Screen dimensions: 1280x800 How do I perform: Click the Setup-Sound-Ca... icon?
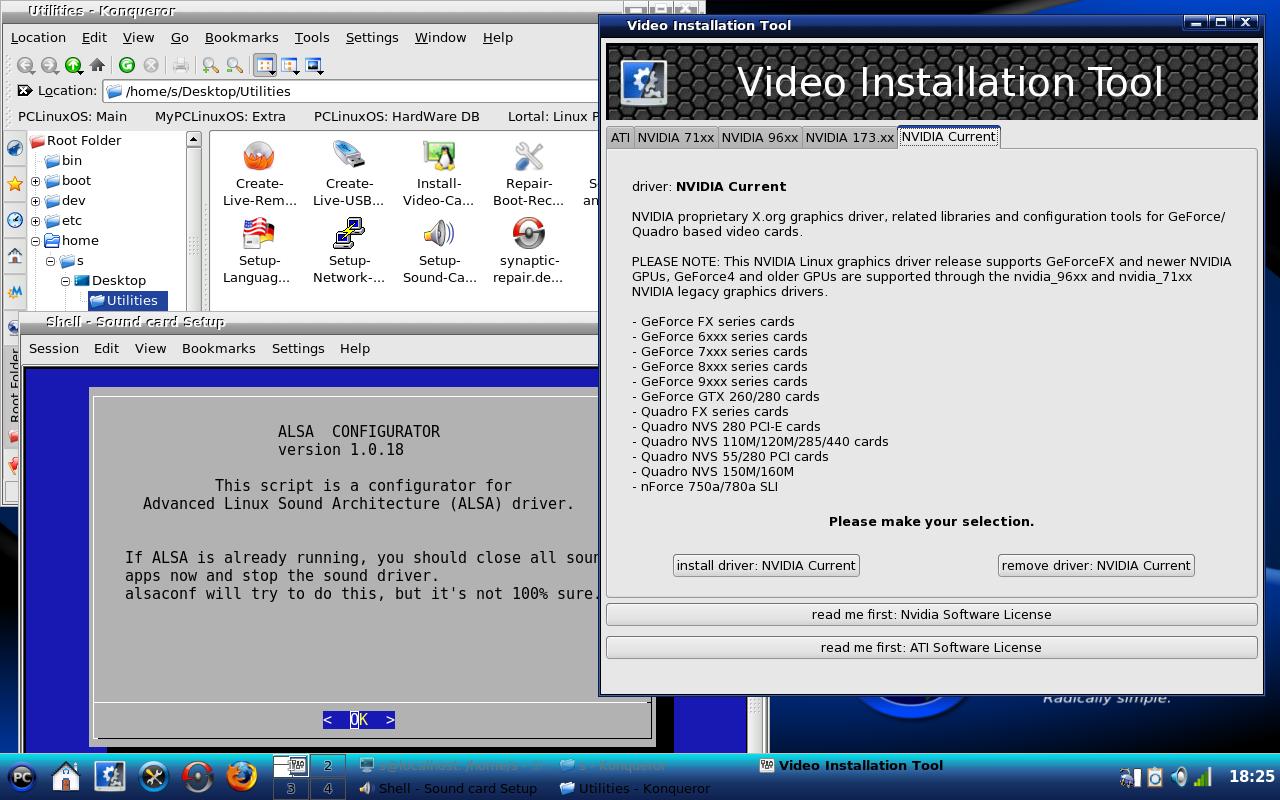(439, 250)
